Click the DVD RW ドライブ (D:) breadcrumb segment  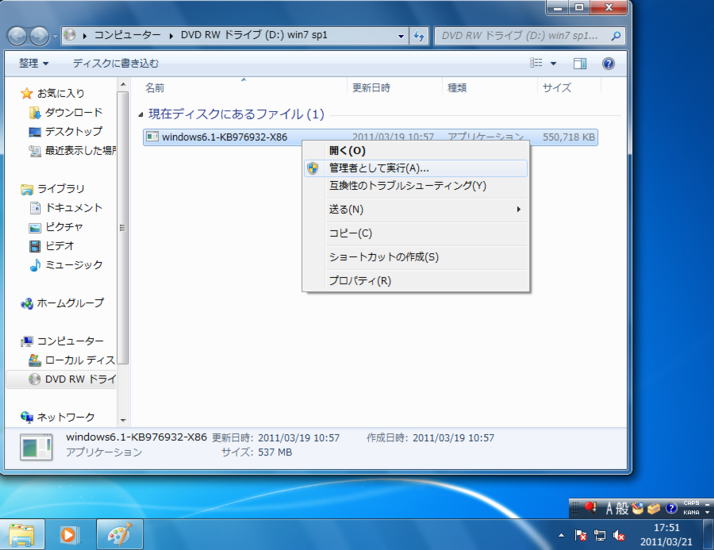[x=254, y=35]
